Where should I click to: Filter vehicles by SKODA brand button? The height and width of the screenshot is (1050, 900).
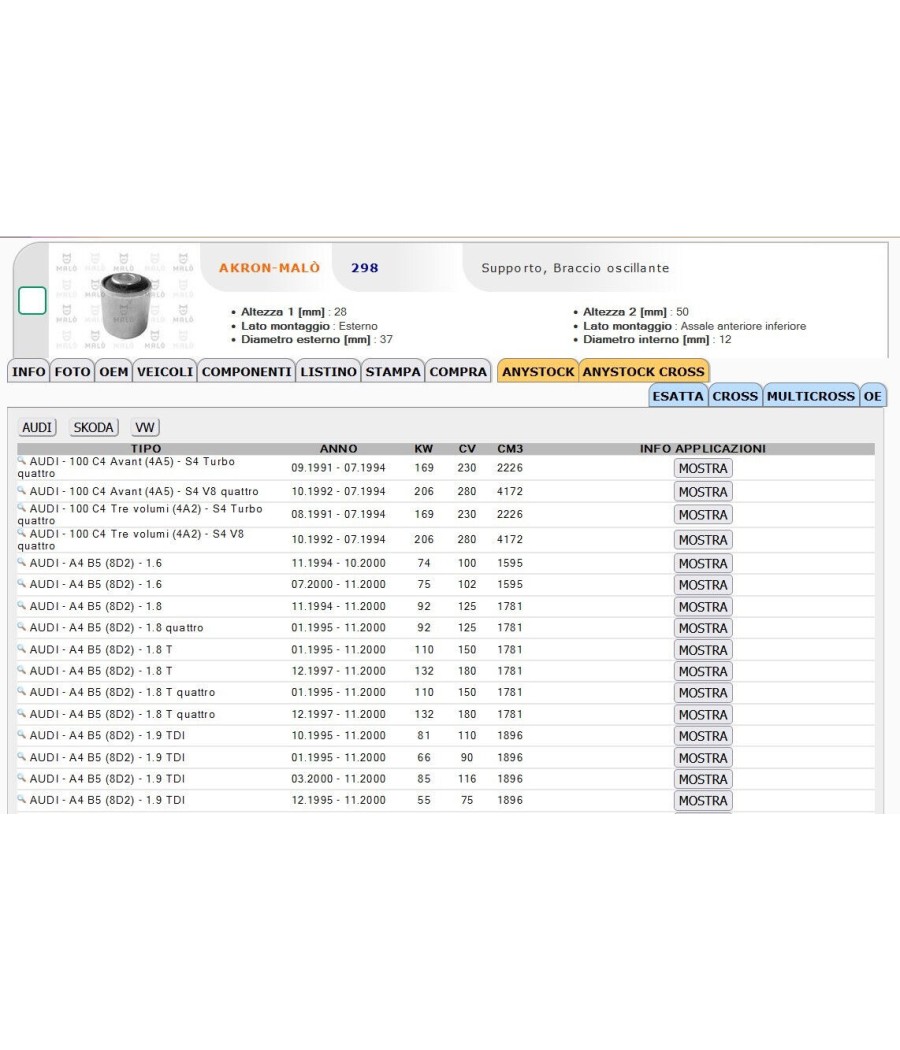coord(93,427)
